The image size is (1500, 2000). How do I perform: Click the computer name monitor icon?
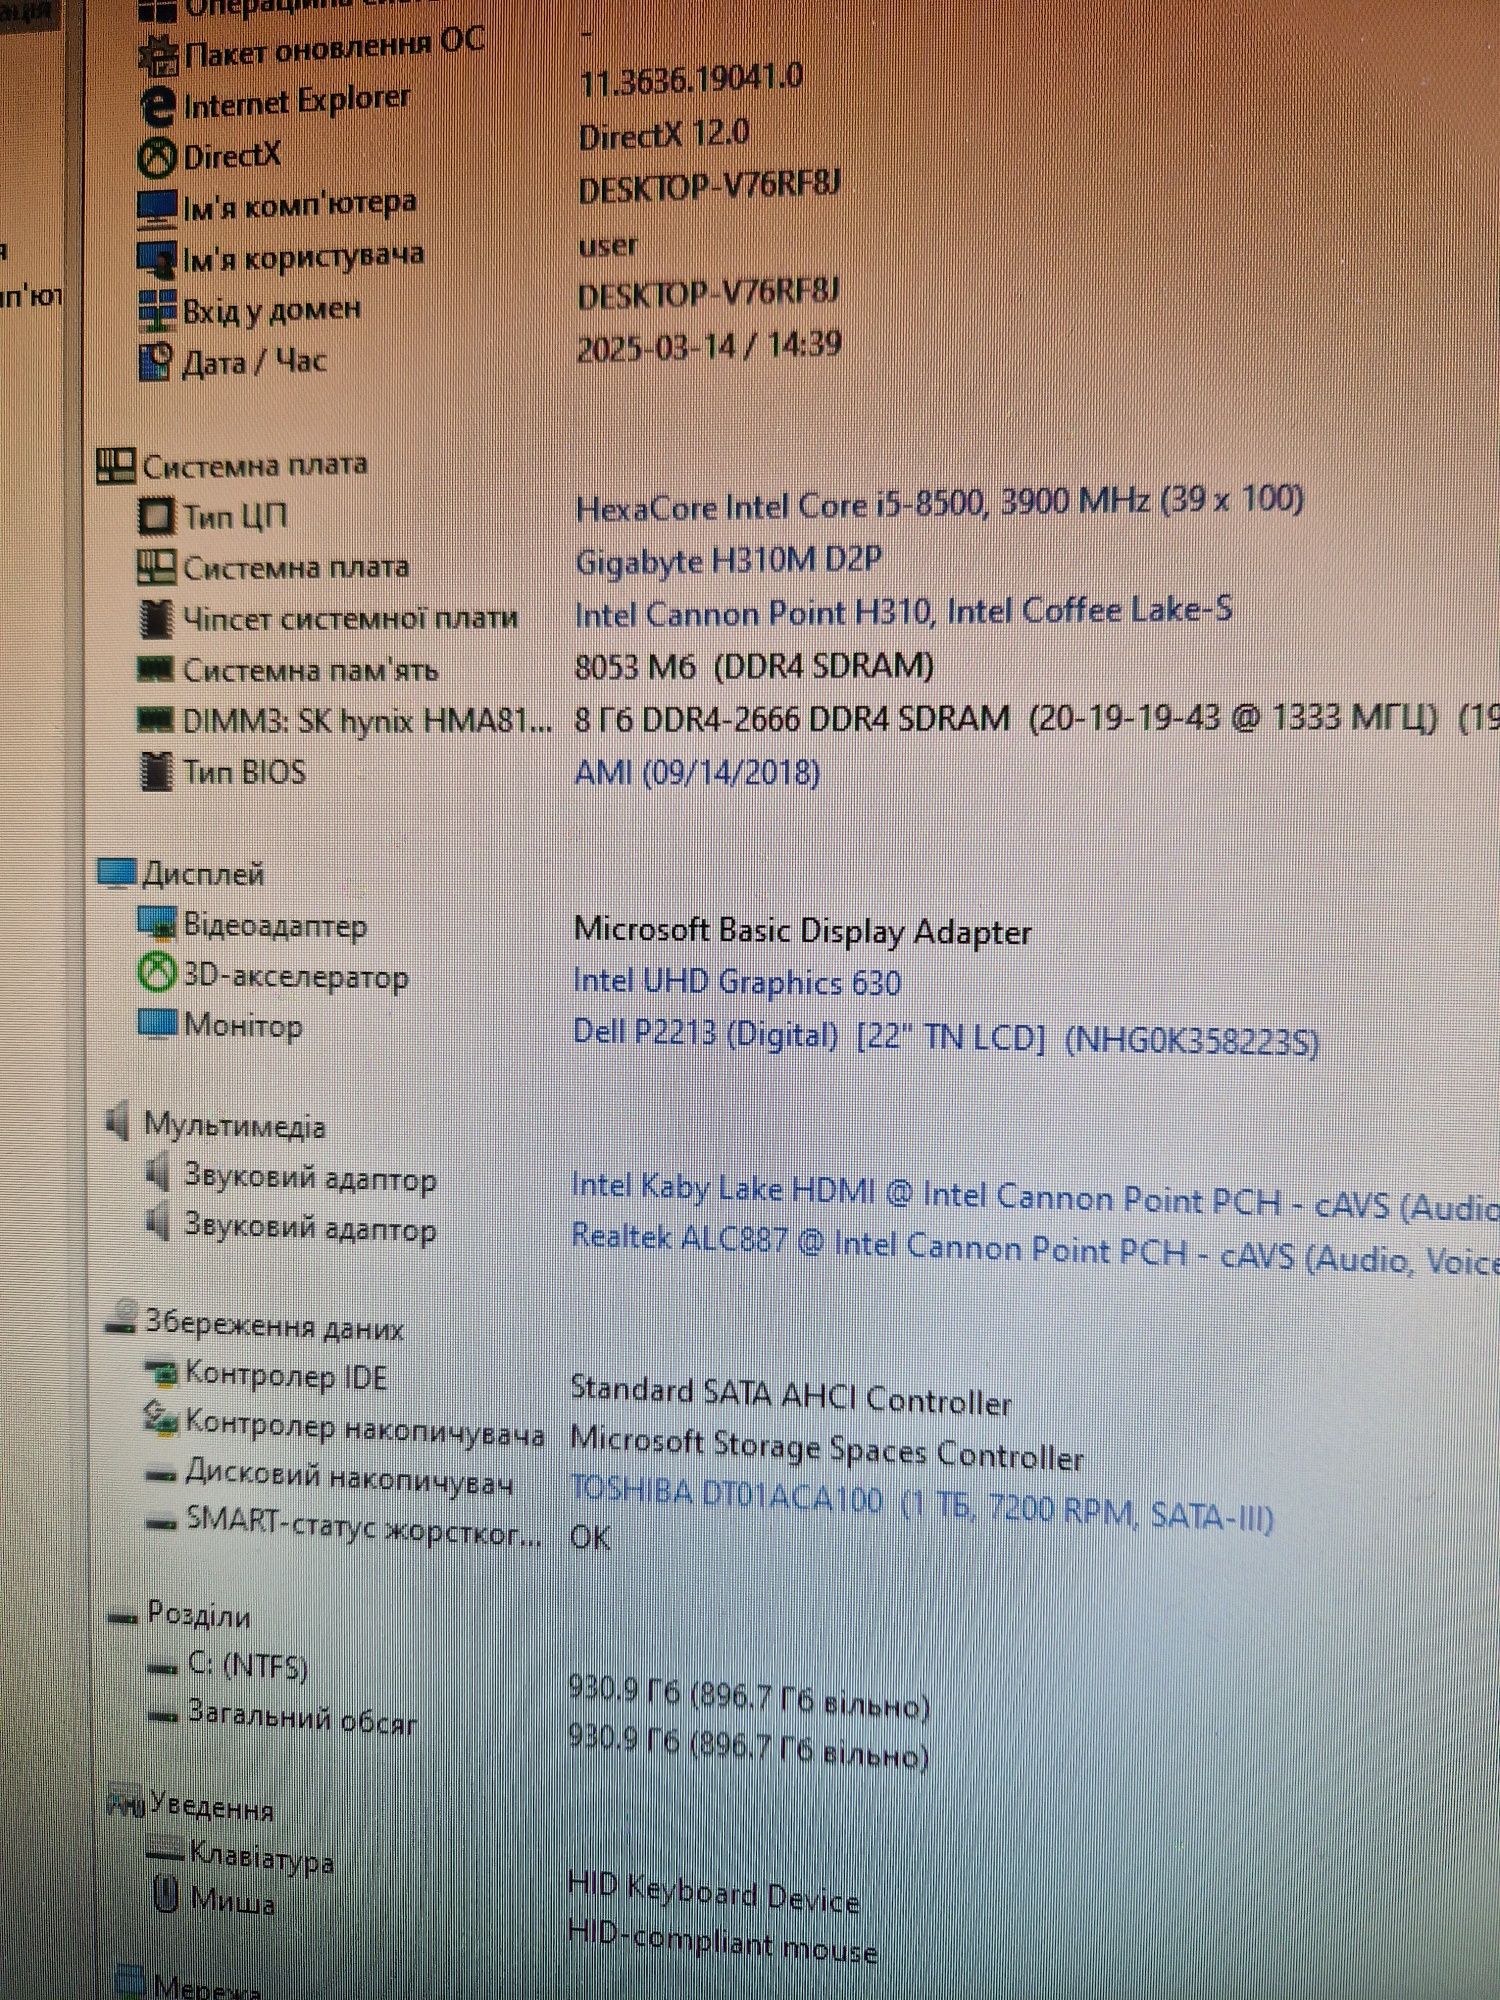pos(156,207)
